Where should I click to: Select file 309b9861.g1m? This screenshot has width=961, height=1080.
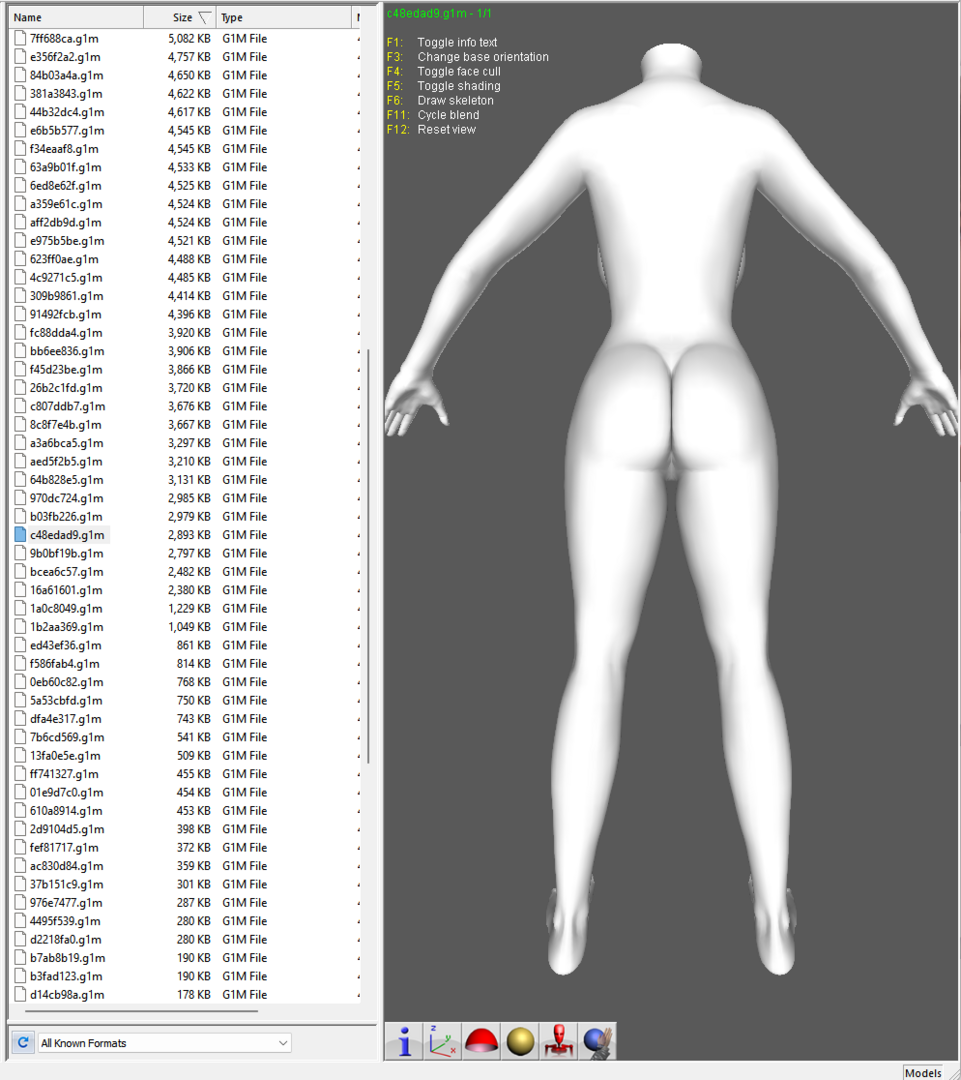tap(66, 295)
